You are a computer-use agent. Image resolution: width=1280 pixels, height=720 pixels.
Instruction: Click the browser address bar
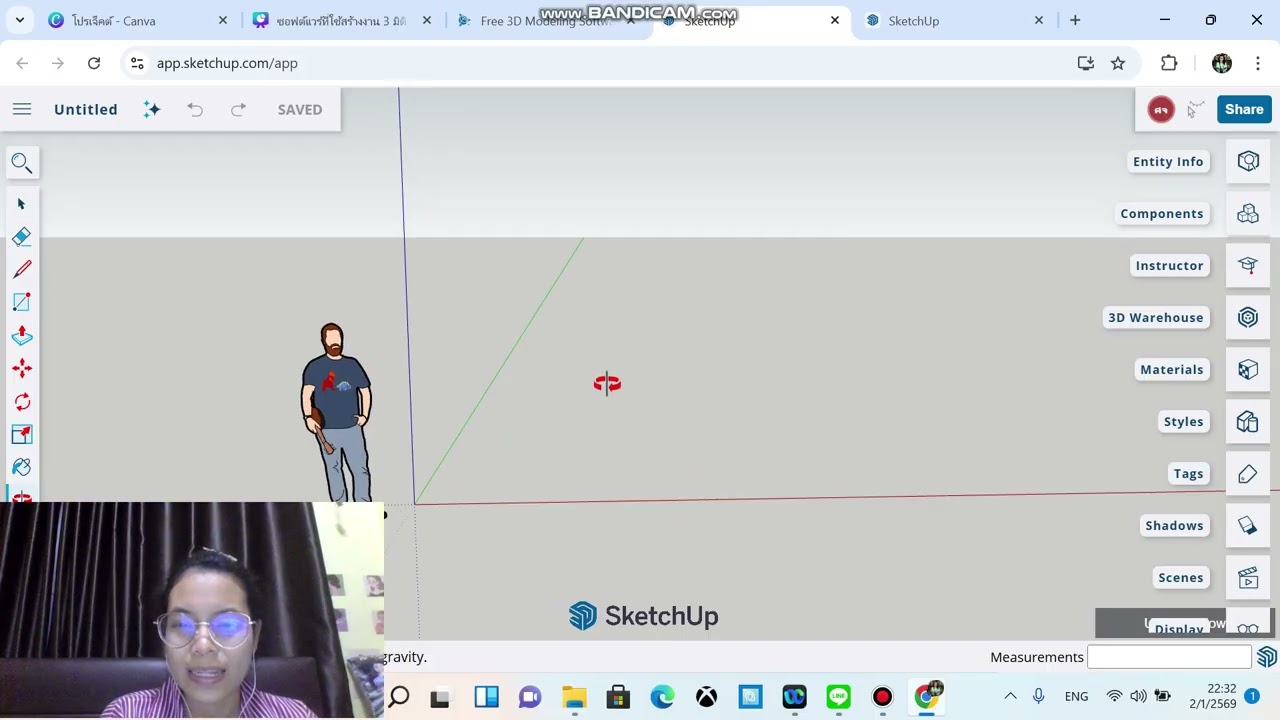click(600, 63)
